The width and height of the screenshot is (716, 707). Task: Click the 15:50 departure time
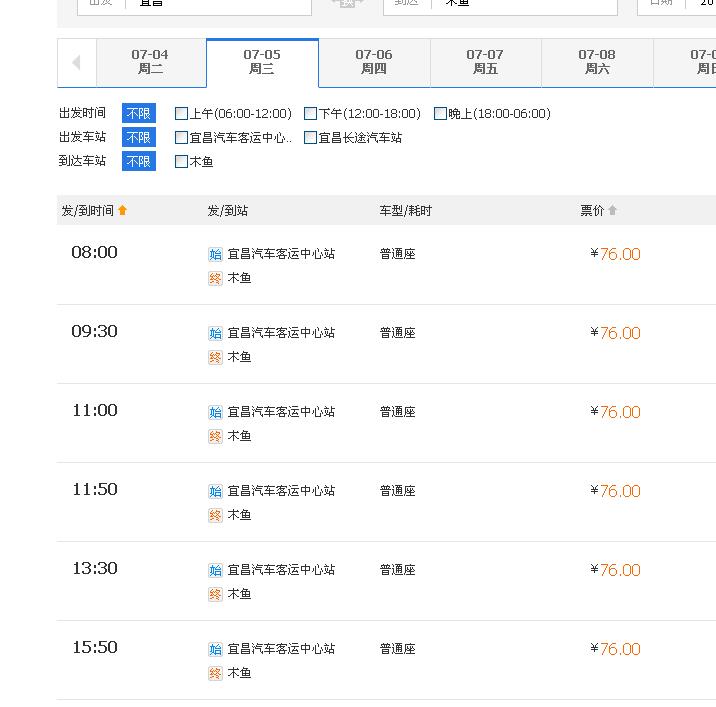95,648
